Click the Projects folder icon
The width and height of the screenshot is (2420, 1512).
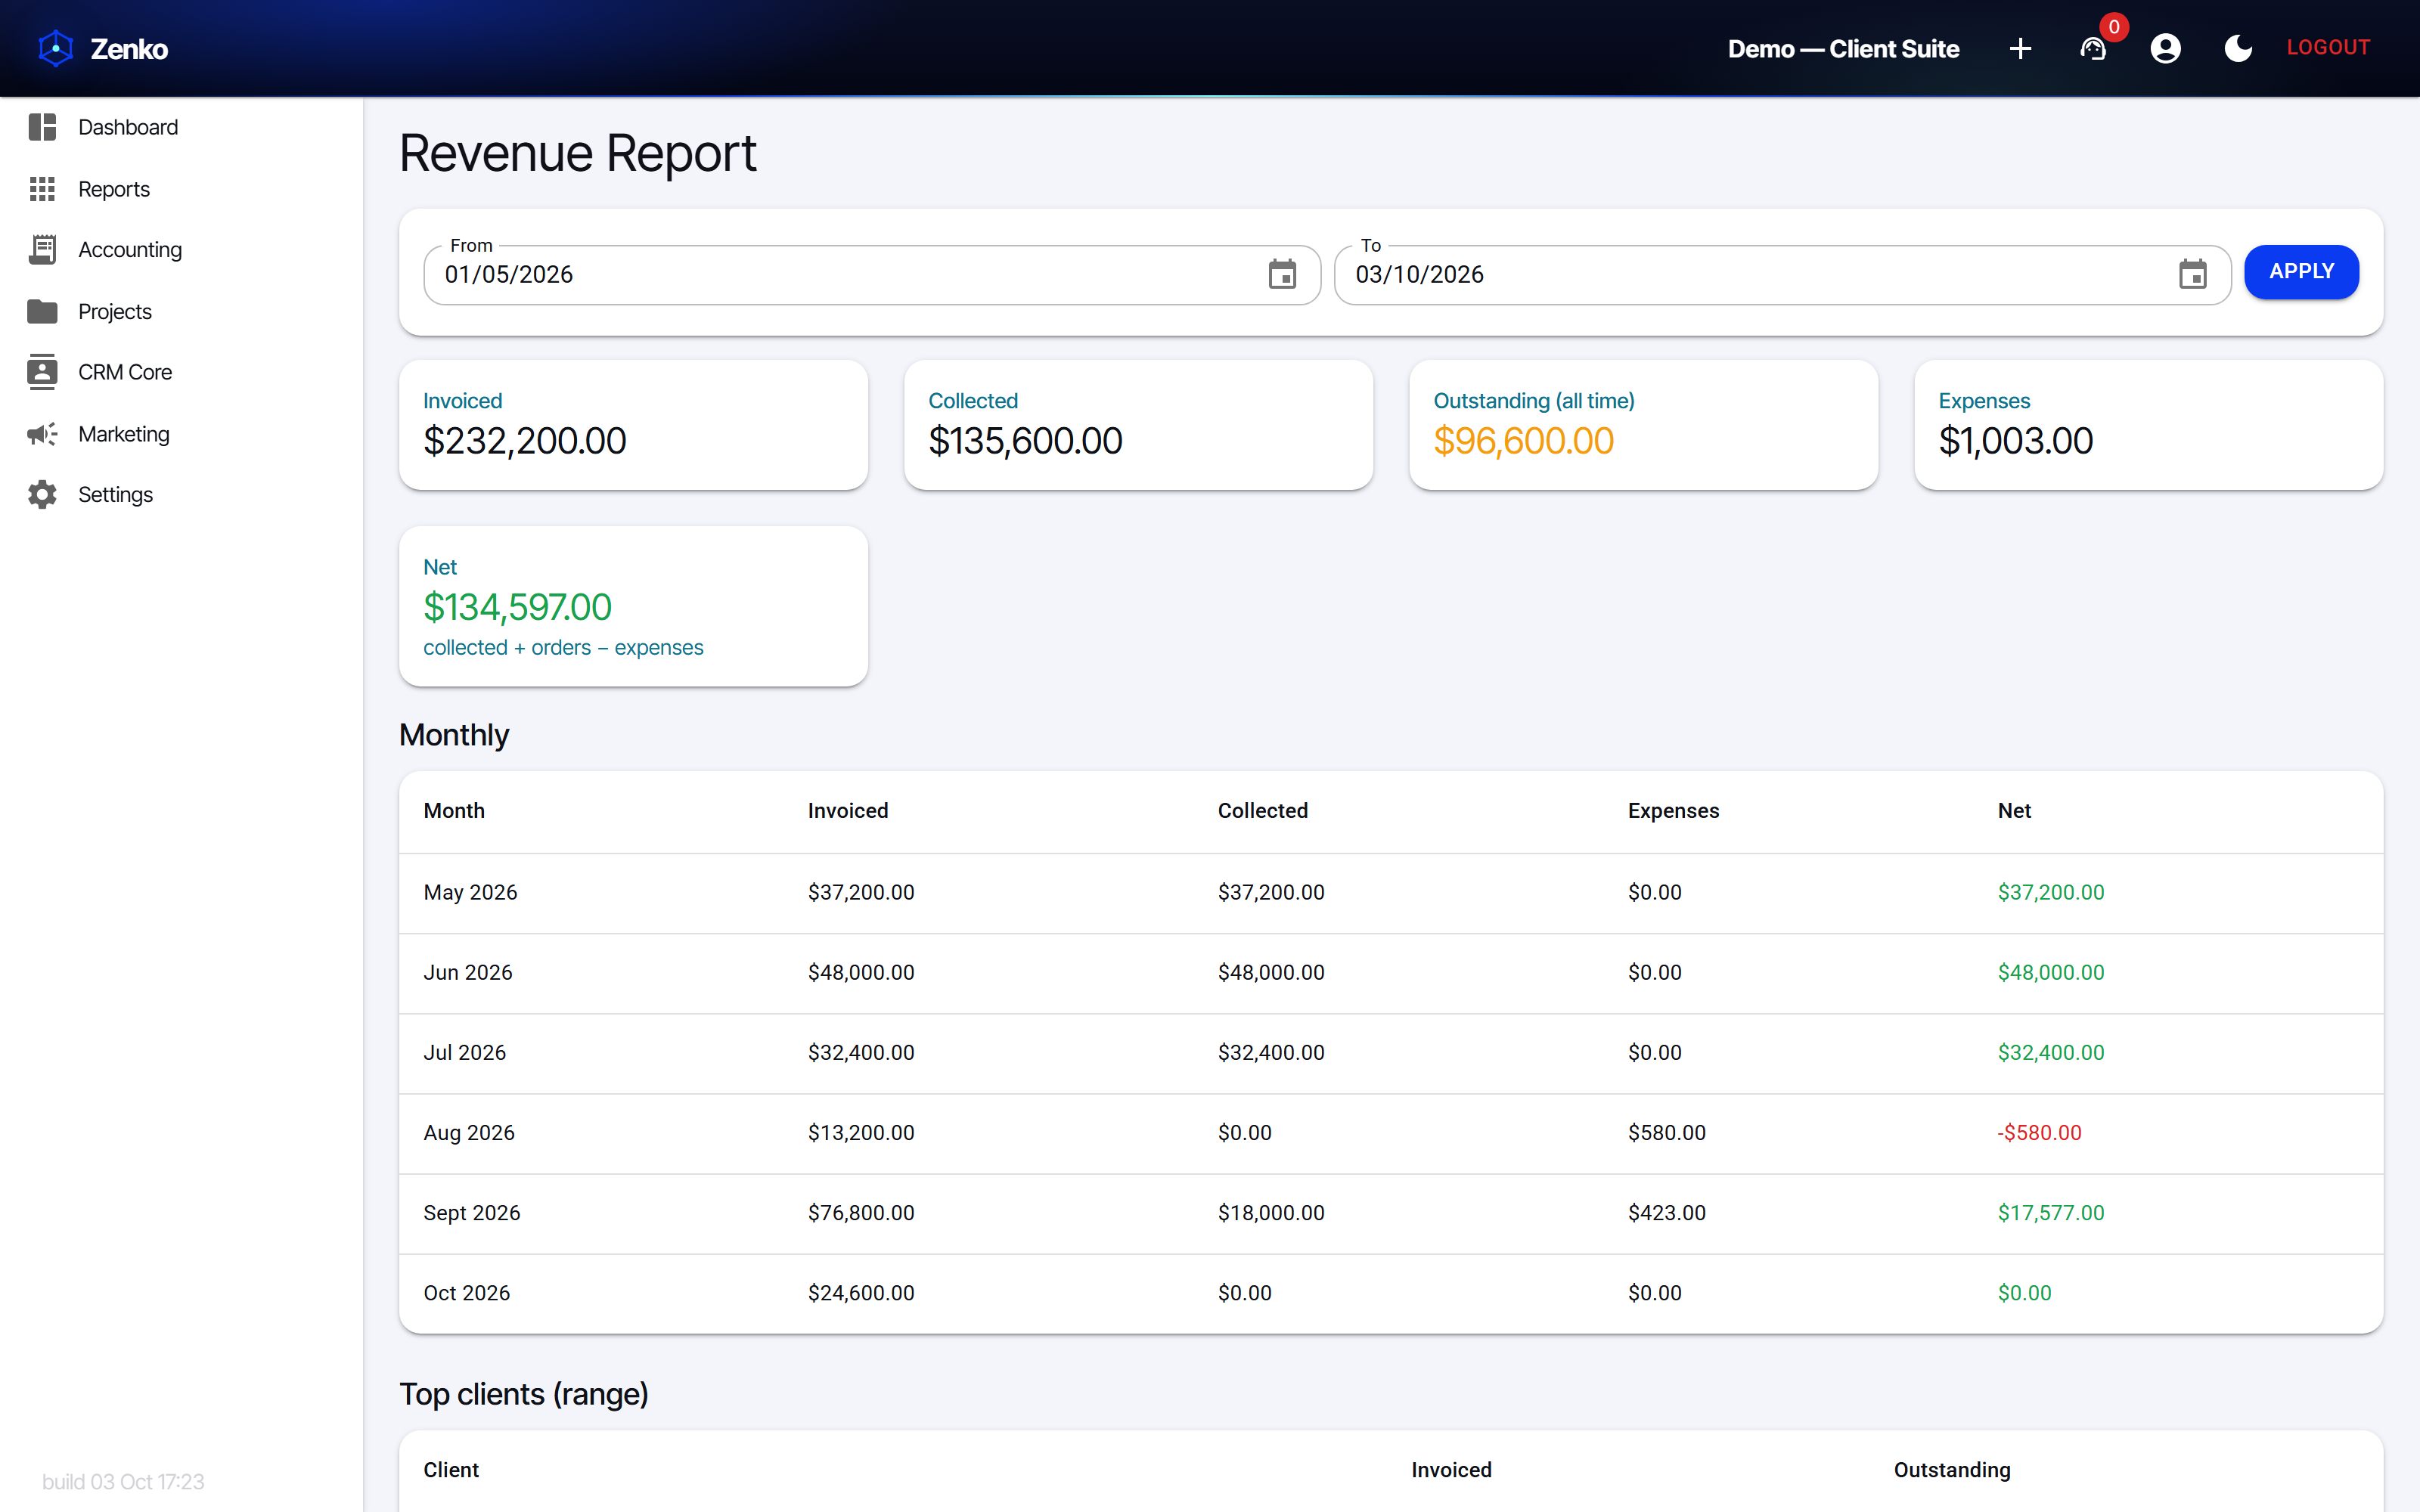tap(42, 311)
